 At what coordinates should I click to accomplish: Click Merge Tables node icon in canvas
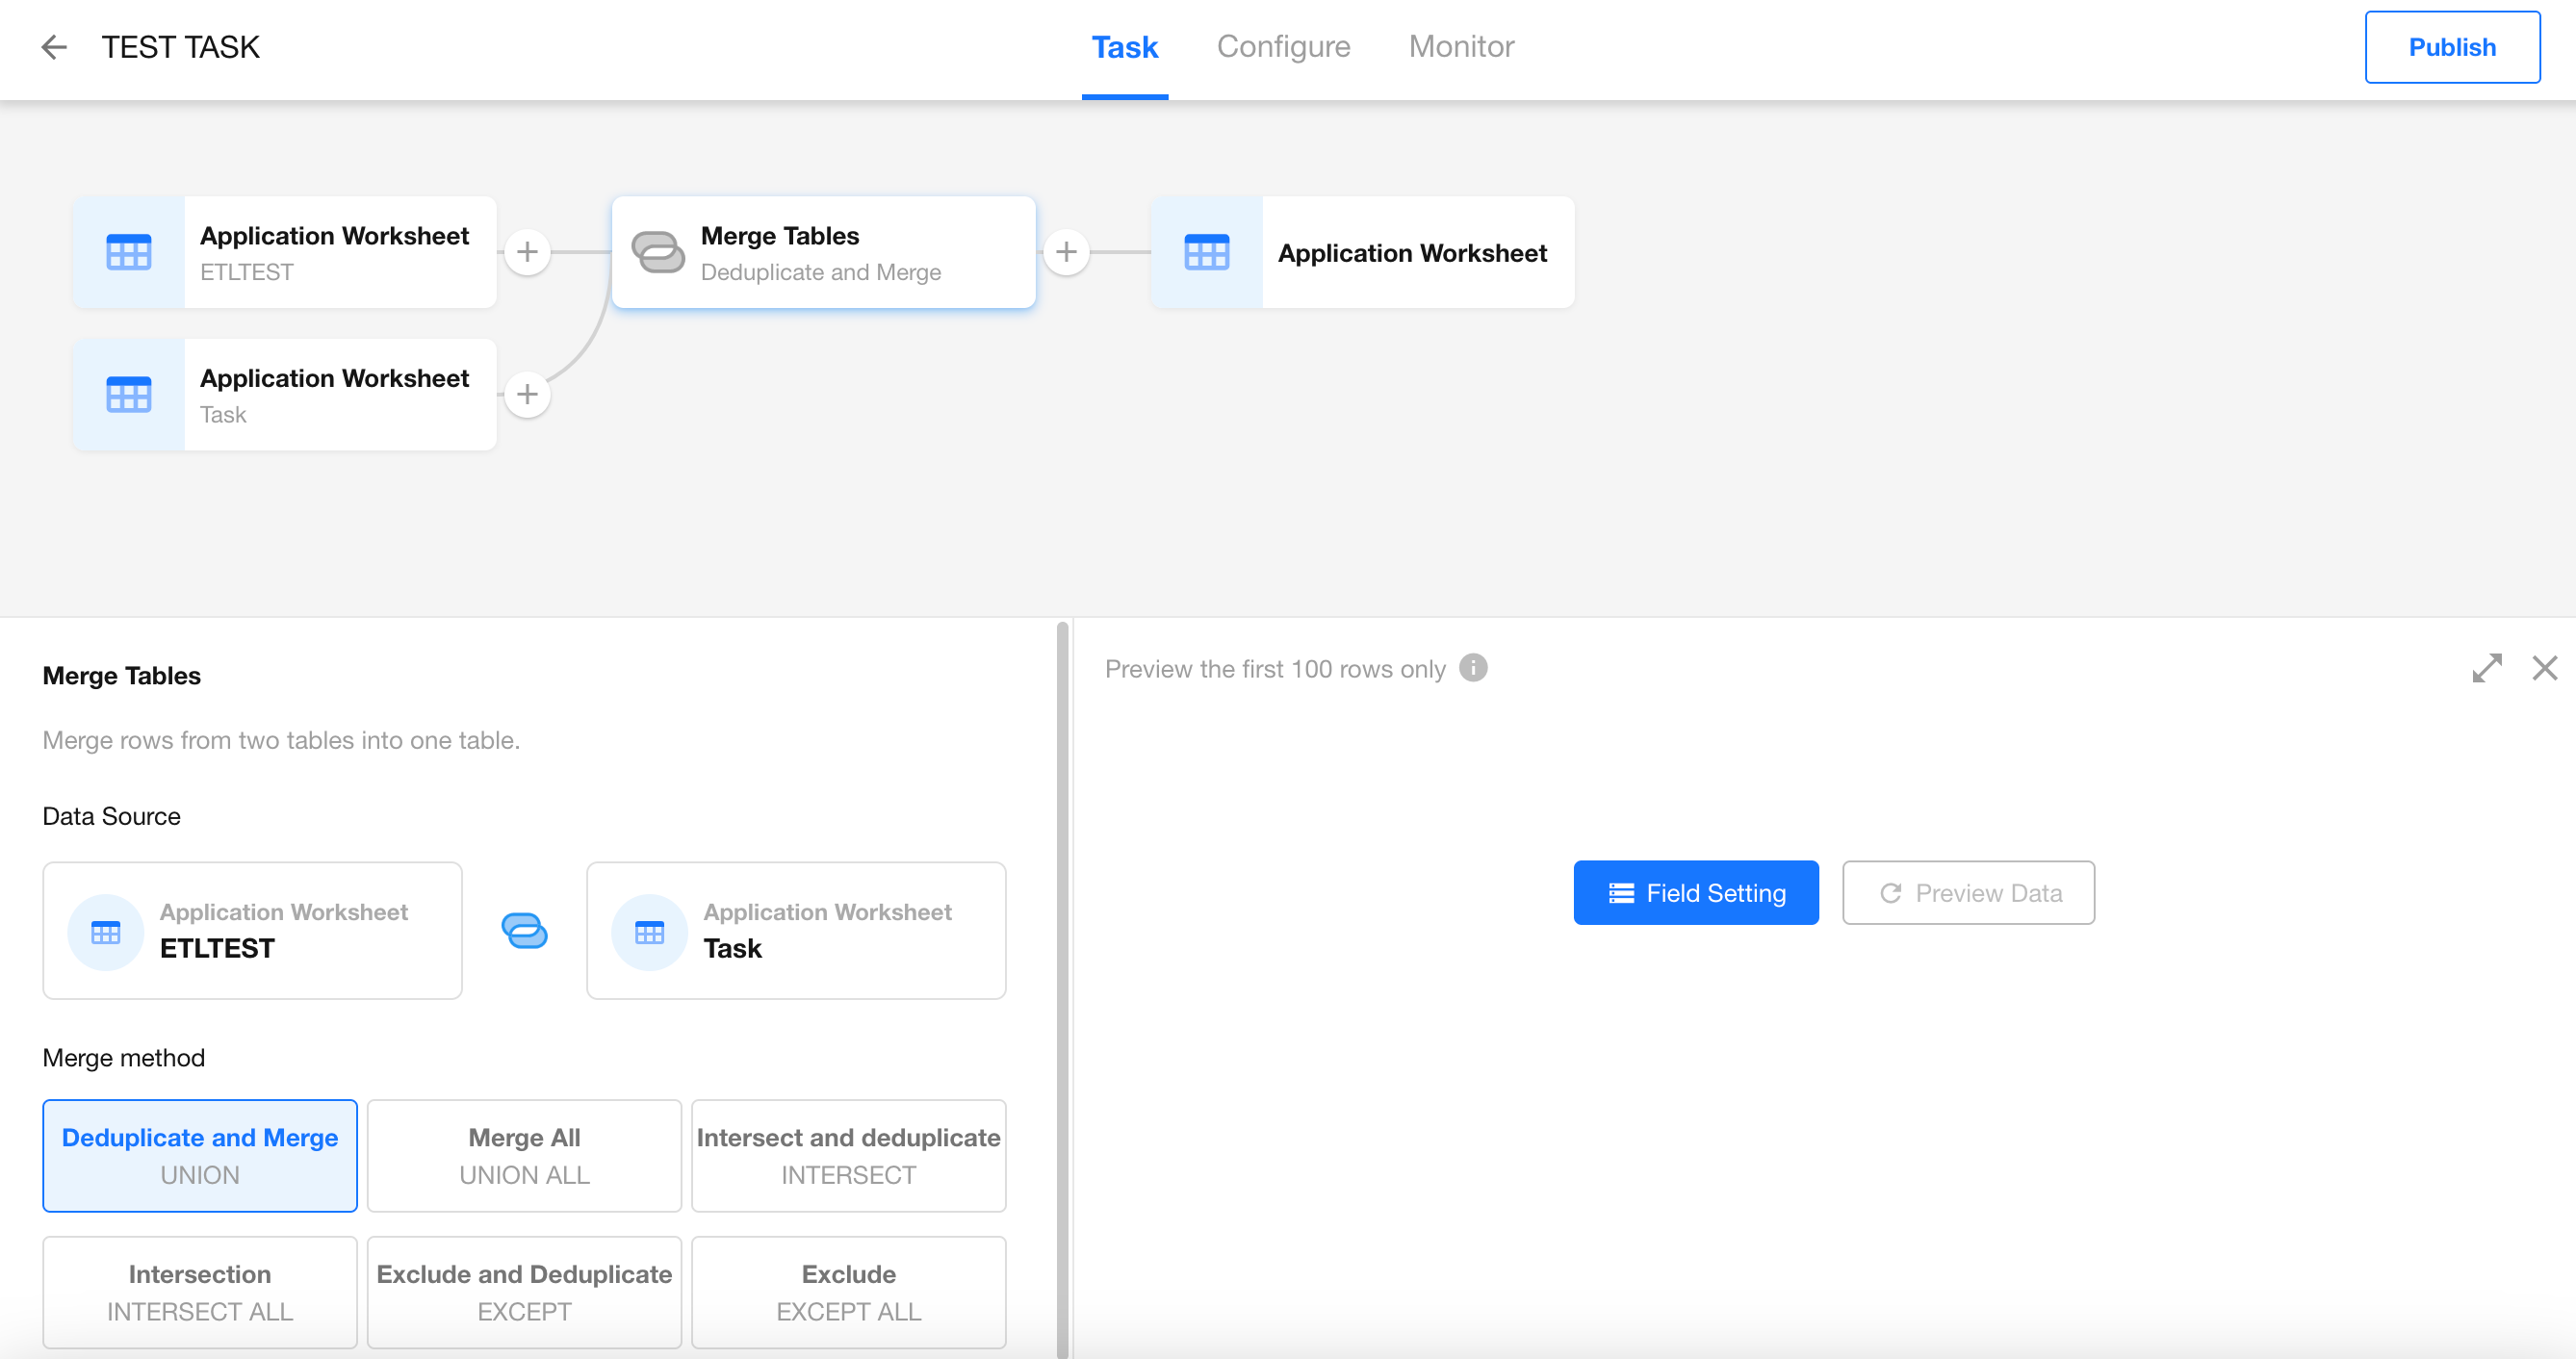pyautogui.click(x=658, y=252)
